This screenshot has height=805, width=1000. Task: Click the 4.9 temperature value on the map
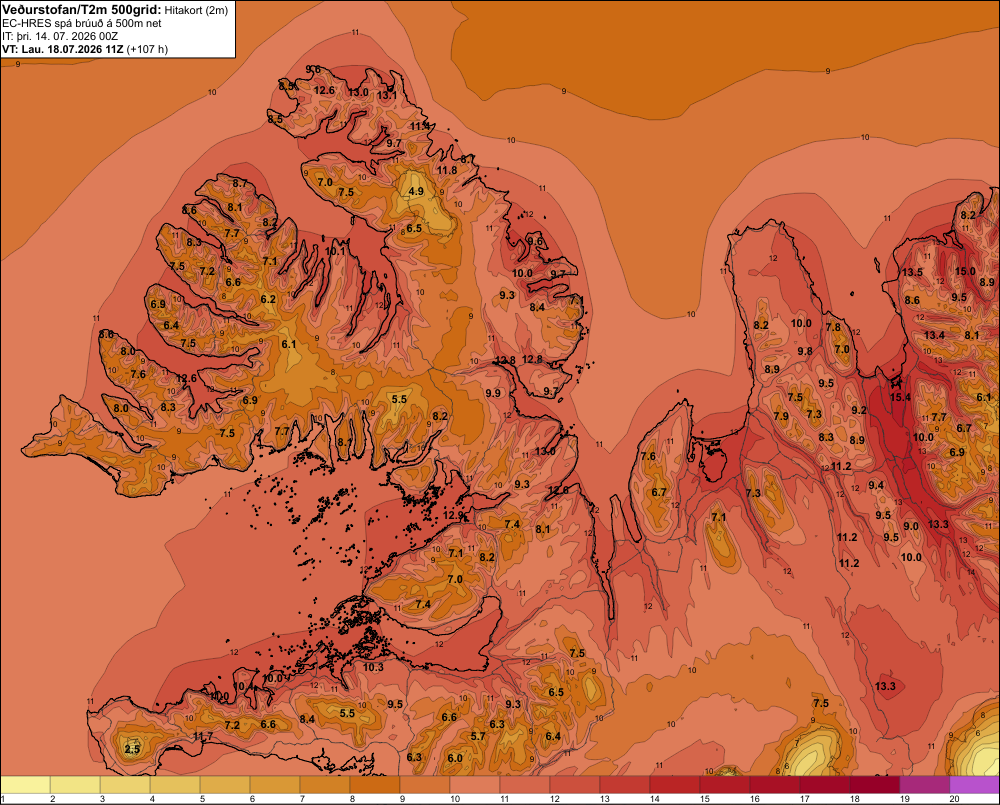(x=416, y=191)
